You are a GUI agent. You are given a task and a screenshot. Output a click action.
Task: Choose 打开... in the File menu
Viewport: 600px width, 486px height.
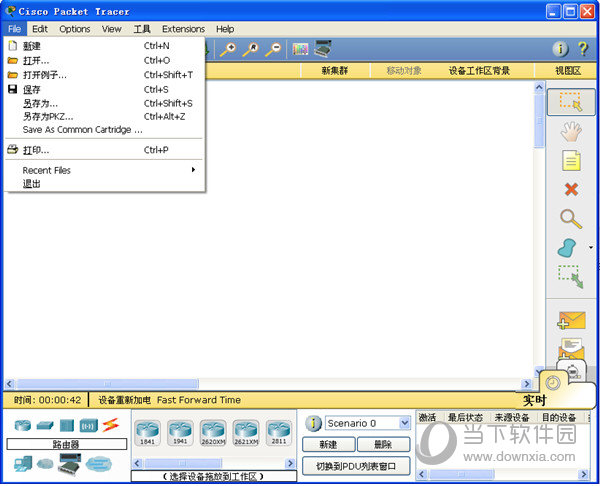tap(104, 60)
